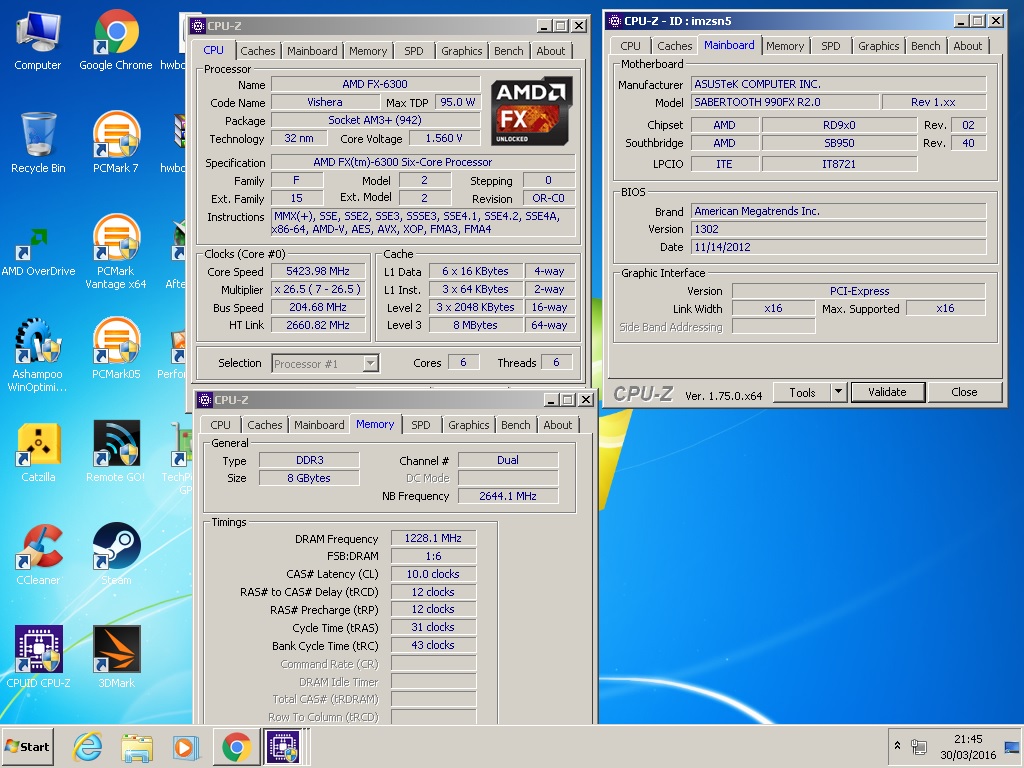Click the Core Speed value 5423.98 MHz
The image size is (1024, 768).
coord(317,271)
